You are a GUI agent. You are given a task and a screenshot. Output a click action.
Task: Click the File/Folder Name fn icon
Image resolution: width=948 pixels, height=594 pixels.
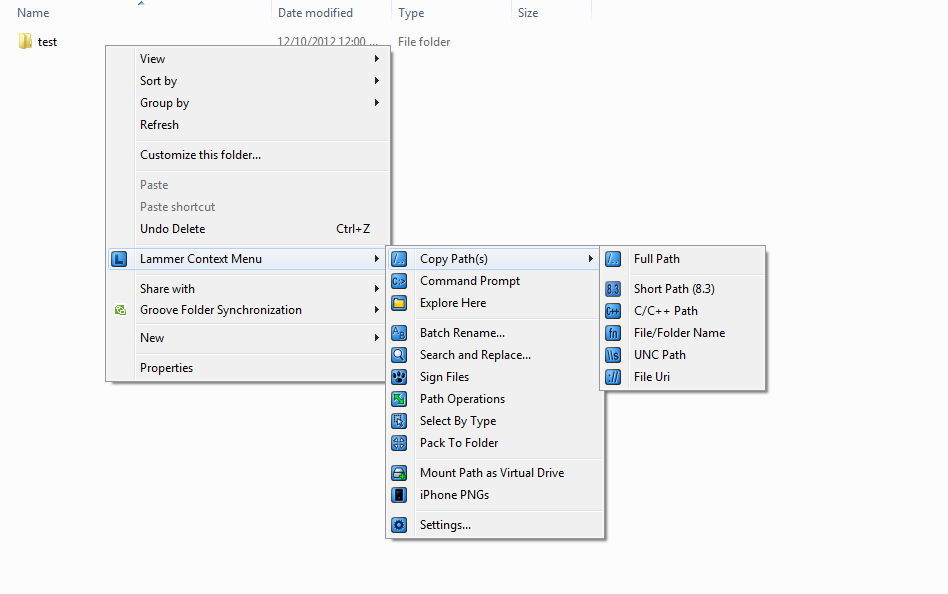pyautogui.click(x=613, y=333)
